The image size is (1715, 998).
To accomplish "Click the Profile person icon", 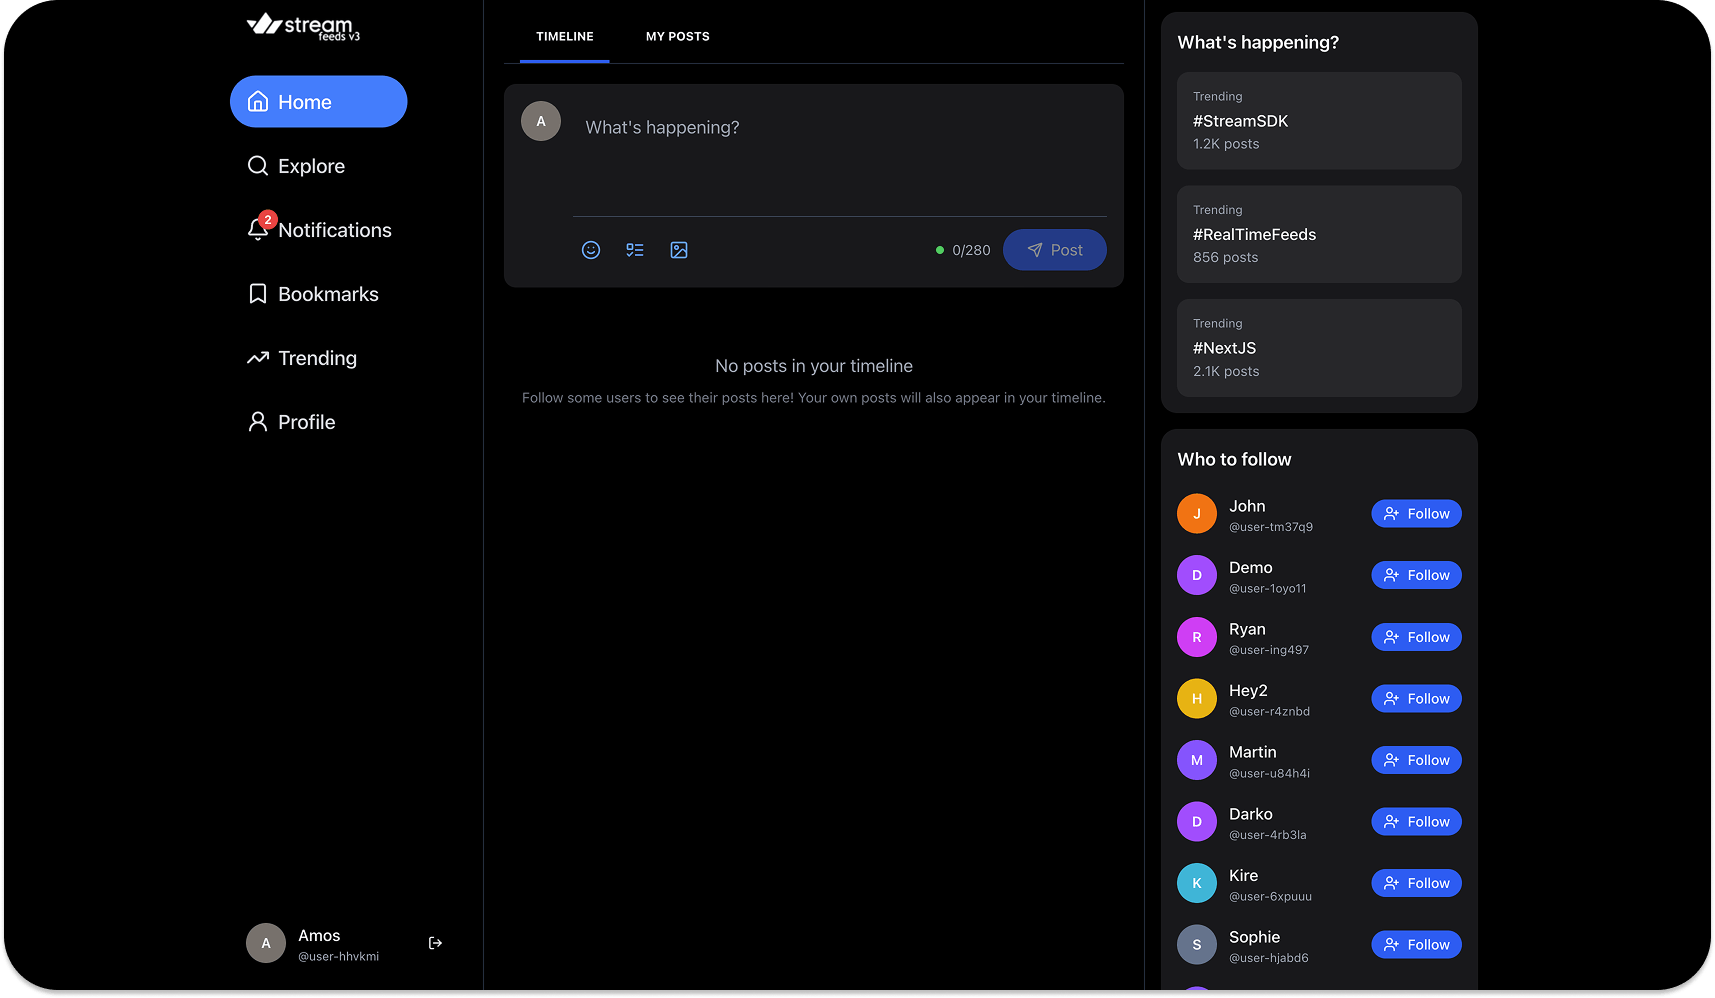I will [258, 422].
